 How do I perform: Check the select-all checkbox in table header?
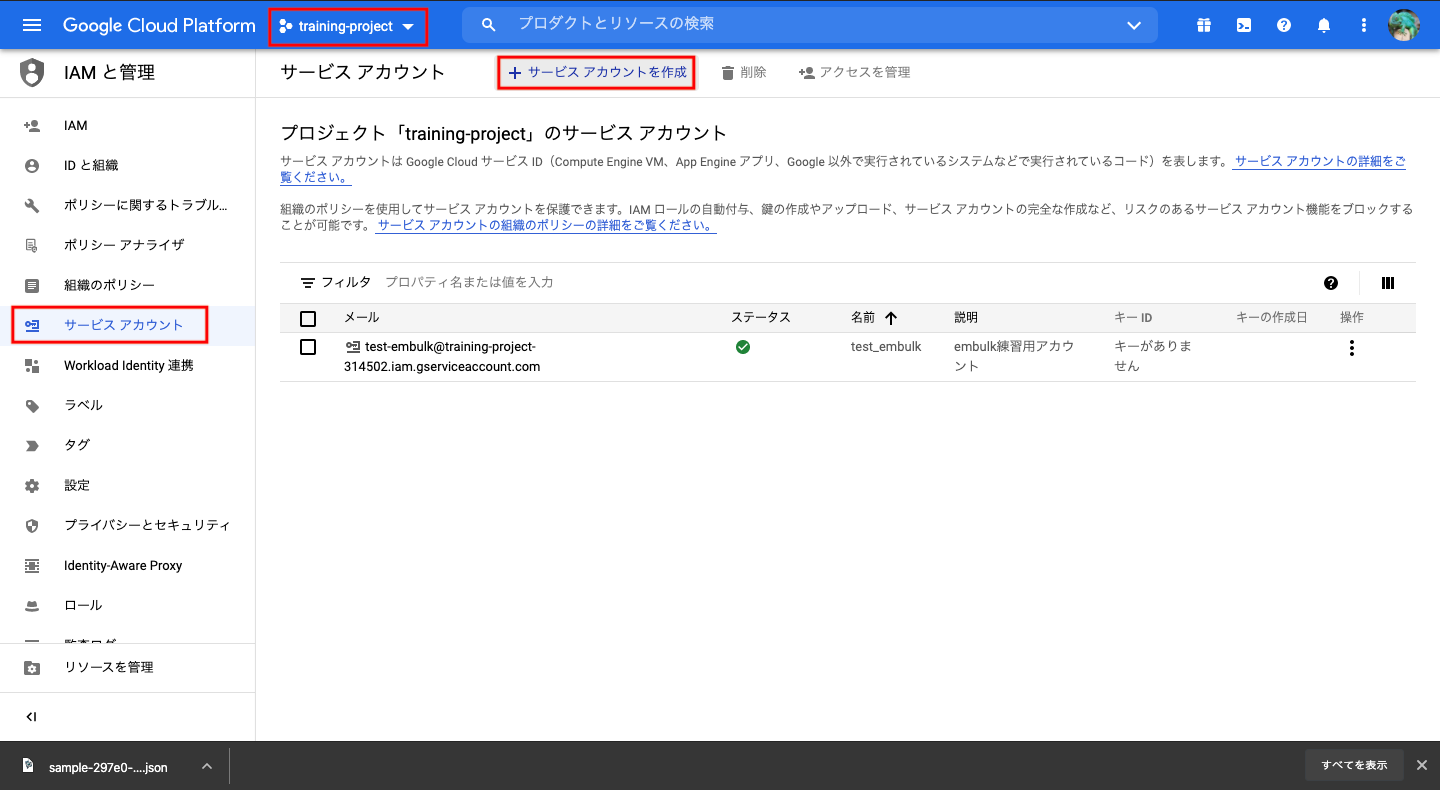pos(308,318)
